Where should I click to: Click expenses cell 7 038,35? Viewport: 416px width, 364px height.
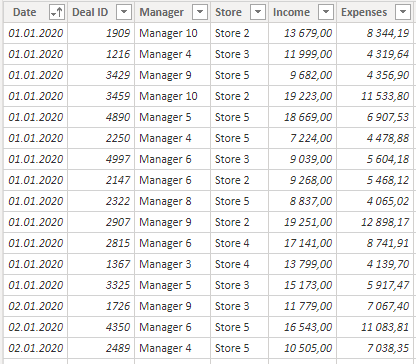tap(375, 348)
